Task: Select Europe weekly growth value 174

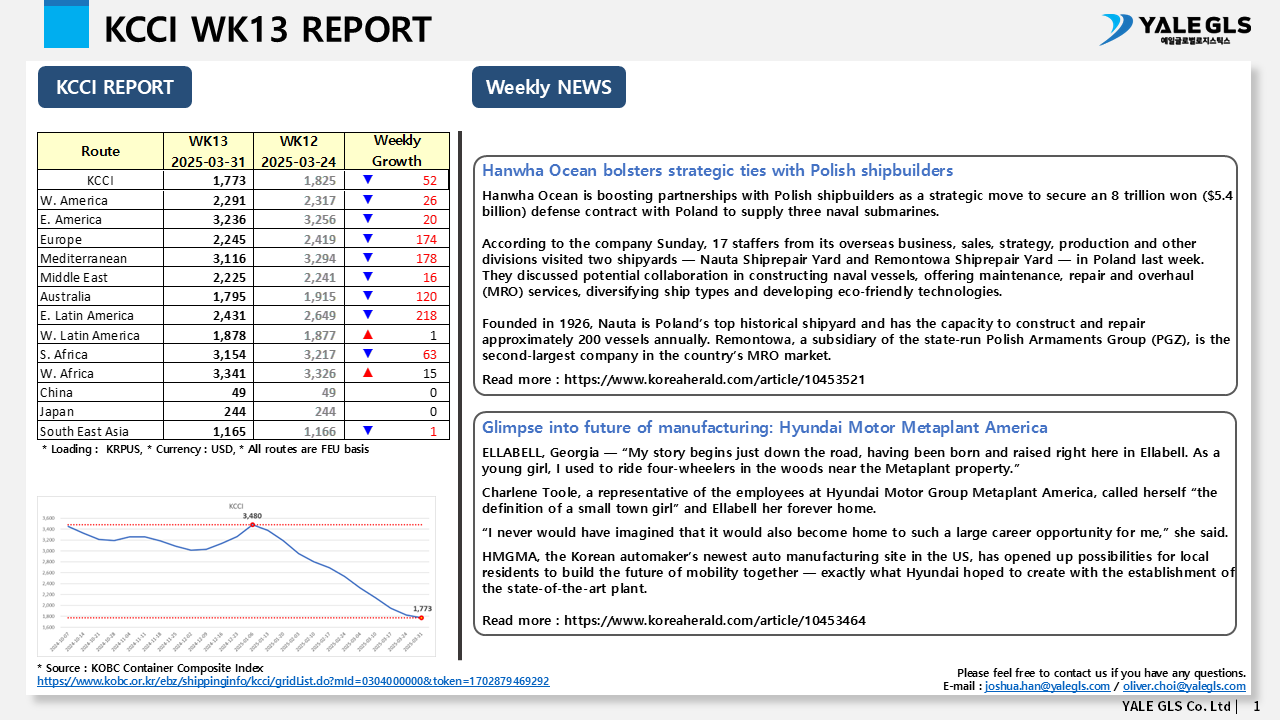Action: pyautogui.click(x=426, y=239)
